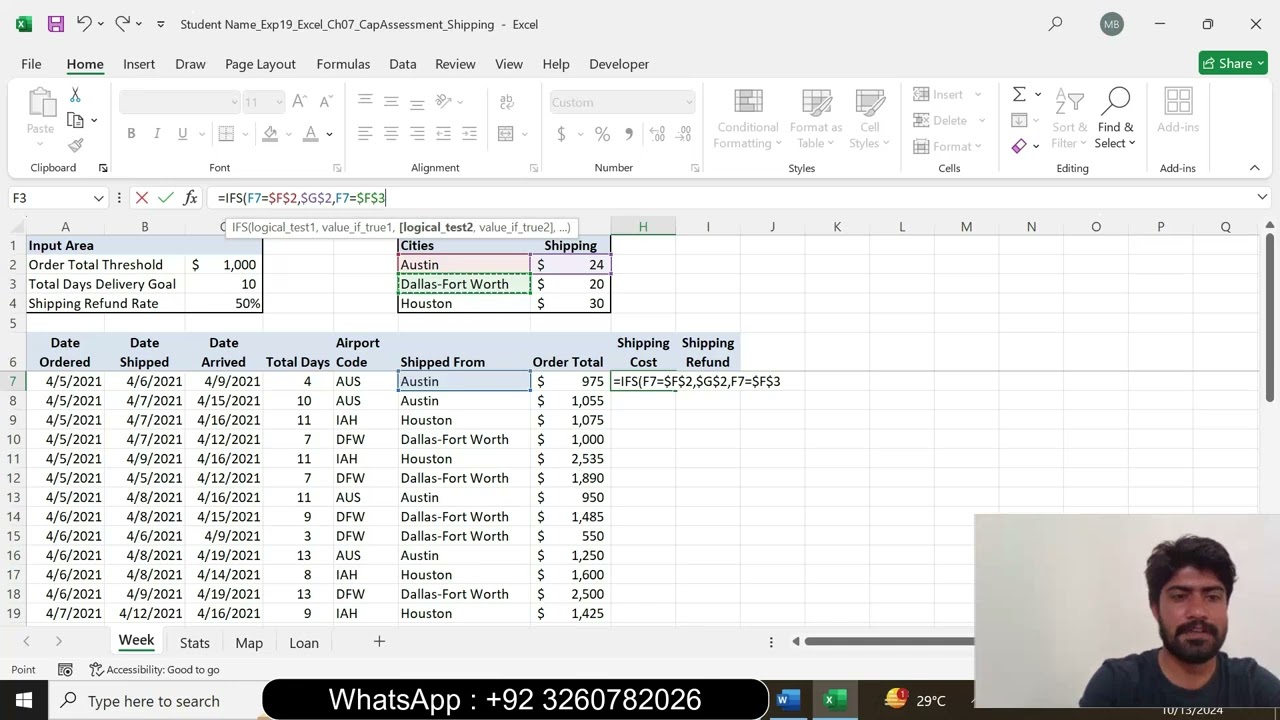
Task: Toggle Bold formatting
Action: coord(131,134)
